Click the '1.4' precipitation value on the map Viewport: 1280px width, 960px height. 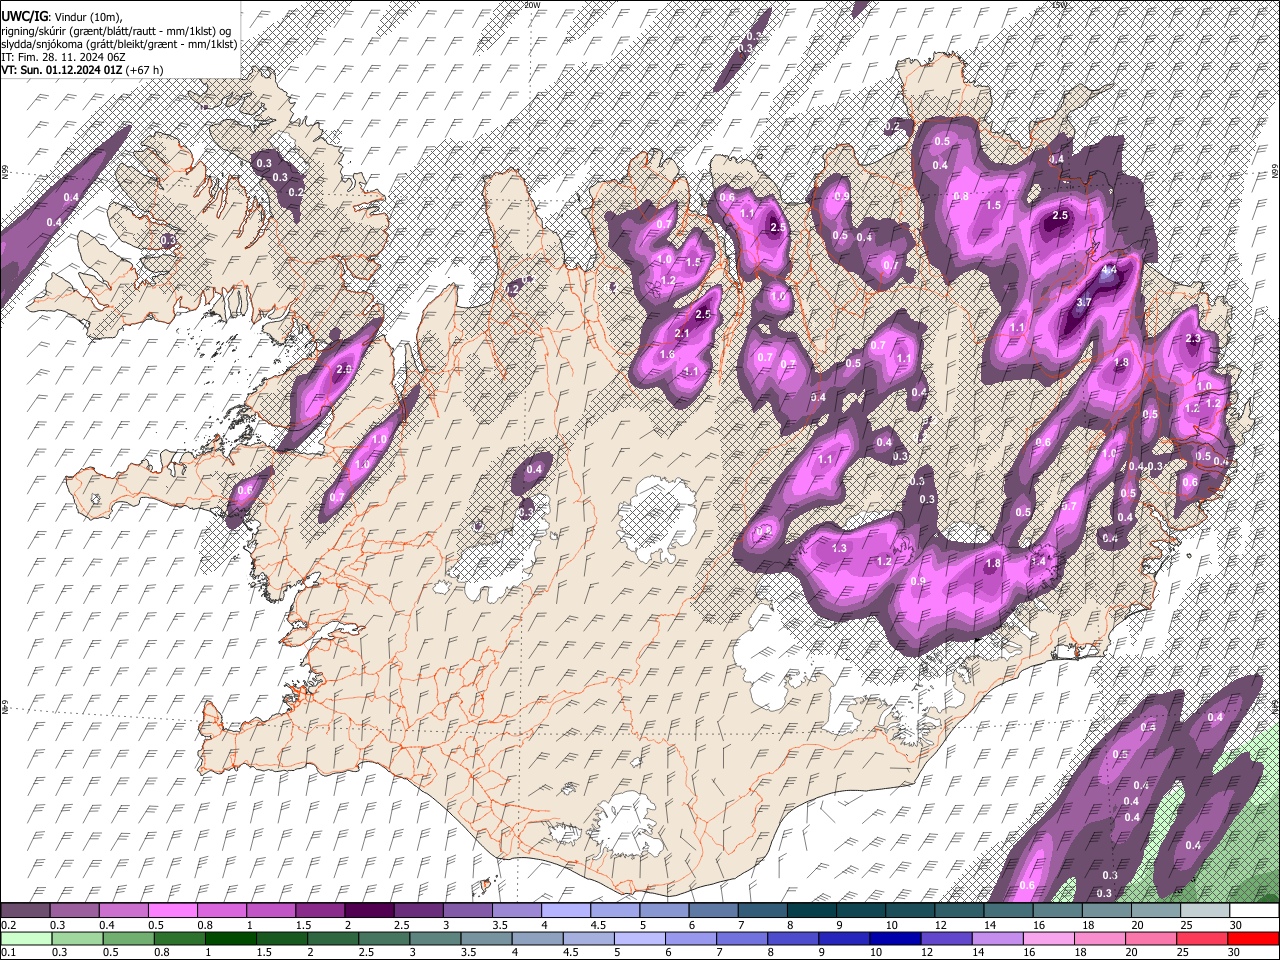(x=1038, y=562)
